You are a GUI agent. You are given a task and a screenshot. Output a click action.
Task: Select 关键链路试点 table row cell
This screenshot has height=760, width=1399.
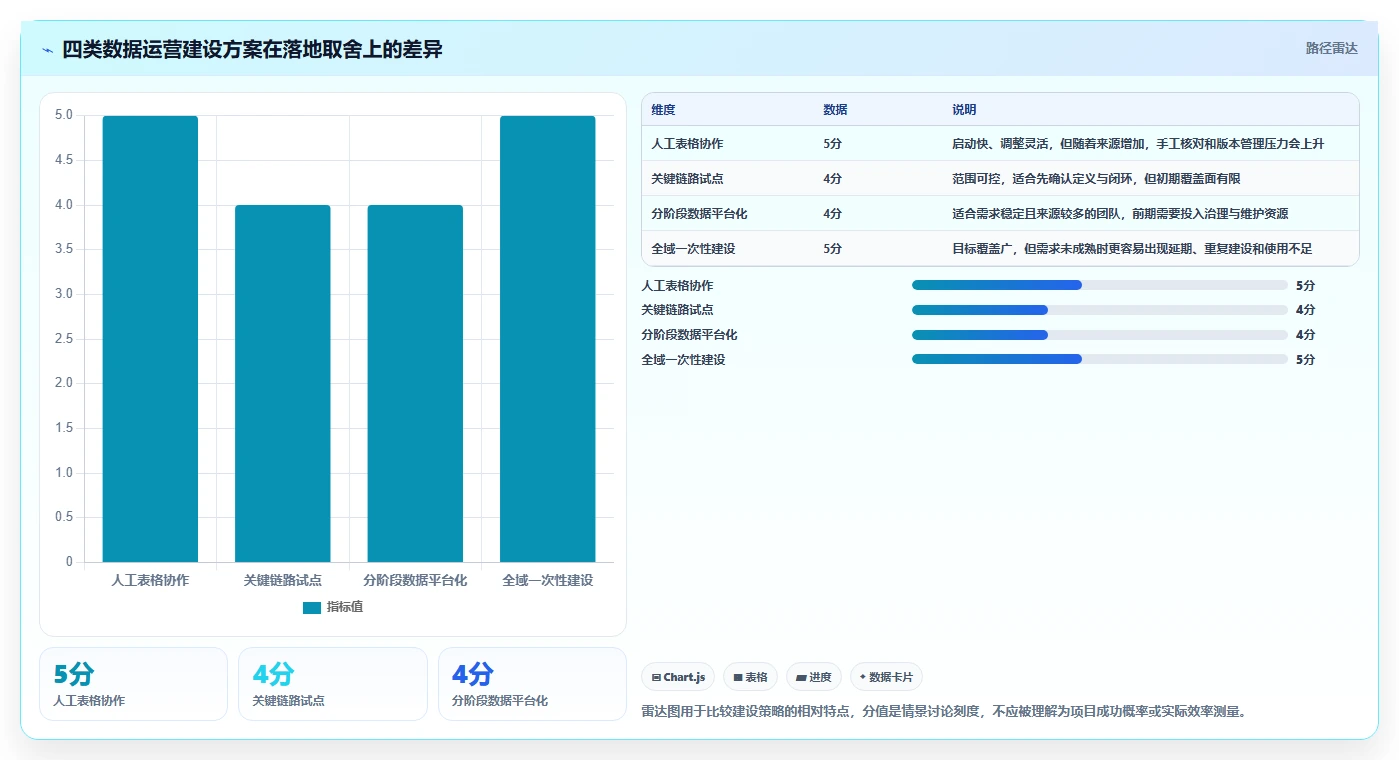[687, 179]
